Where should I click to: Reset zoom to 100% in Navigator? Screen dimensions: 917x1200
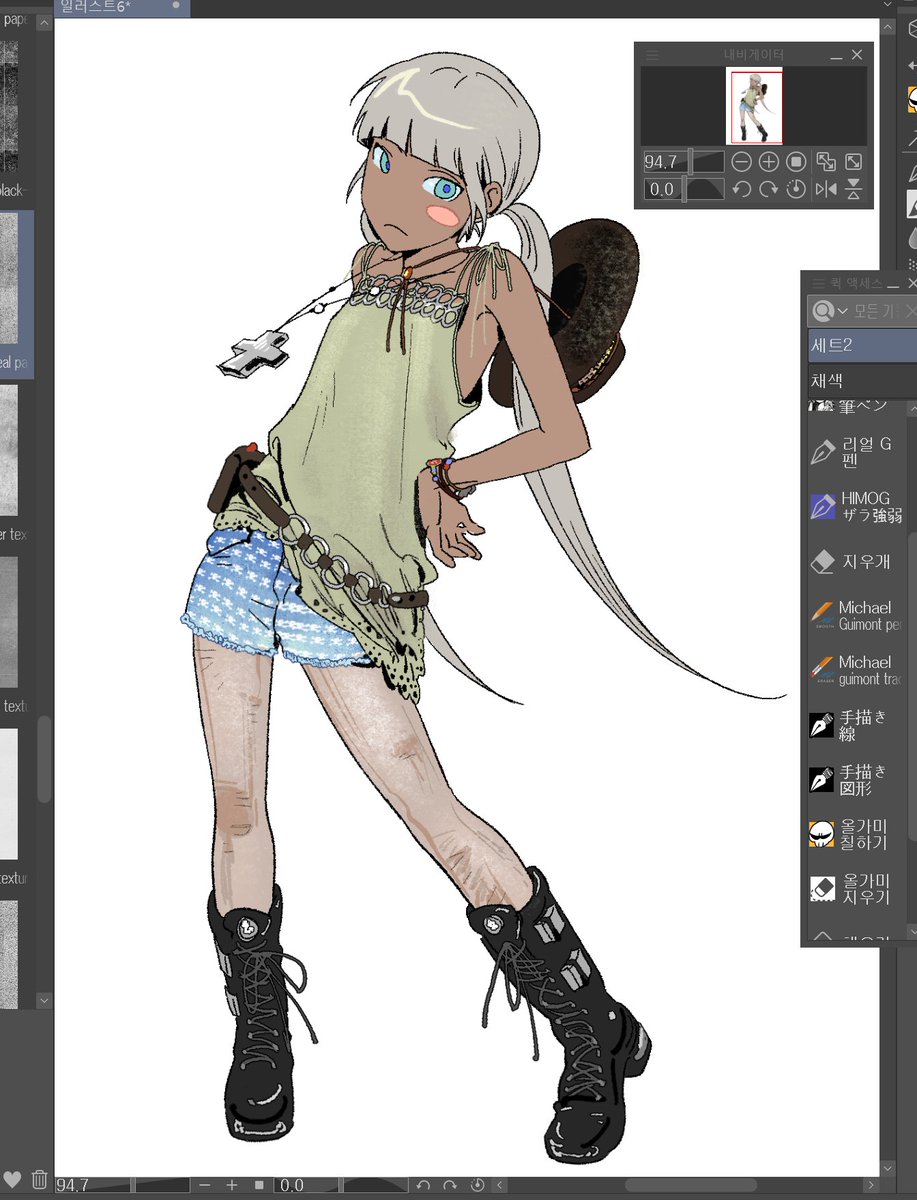tap(796, 161)
